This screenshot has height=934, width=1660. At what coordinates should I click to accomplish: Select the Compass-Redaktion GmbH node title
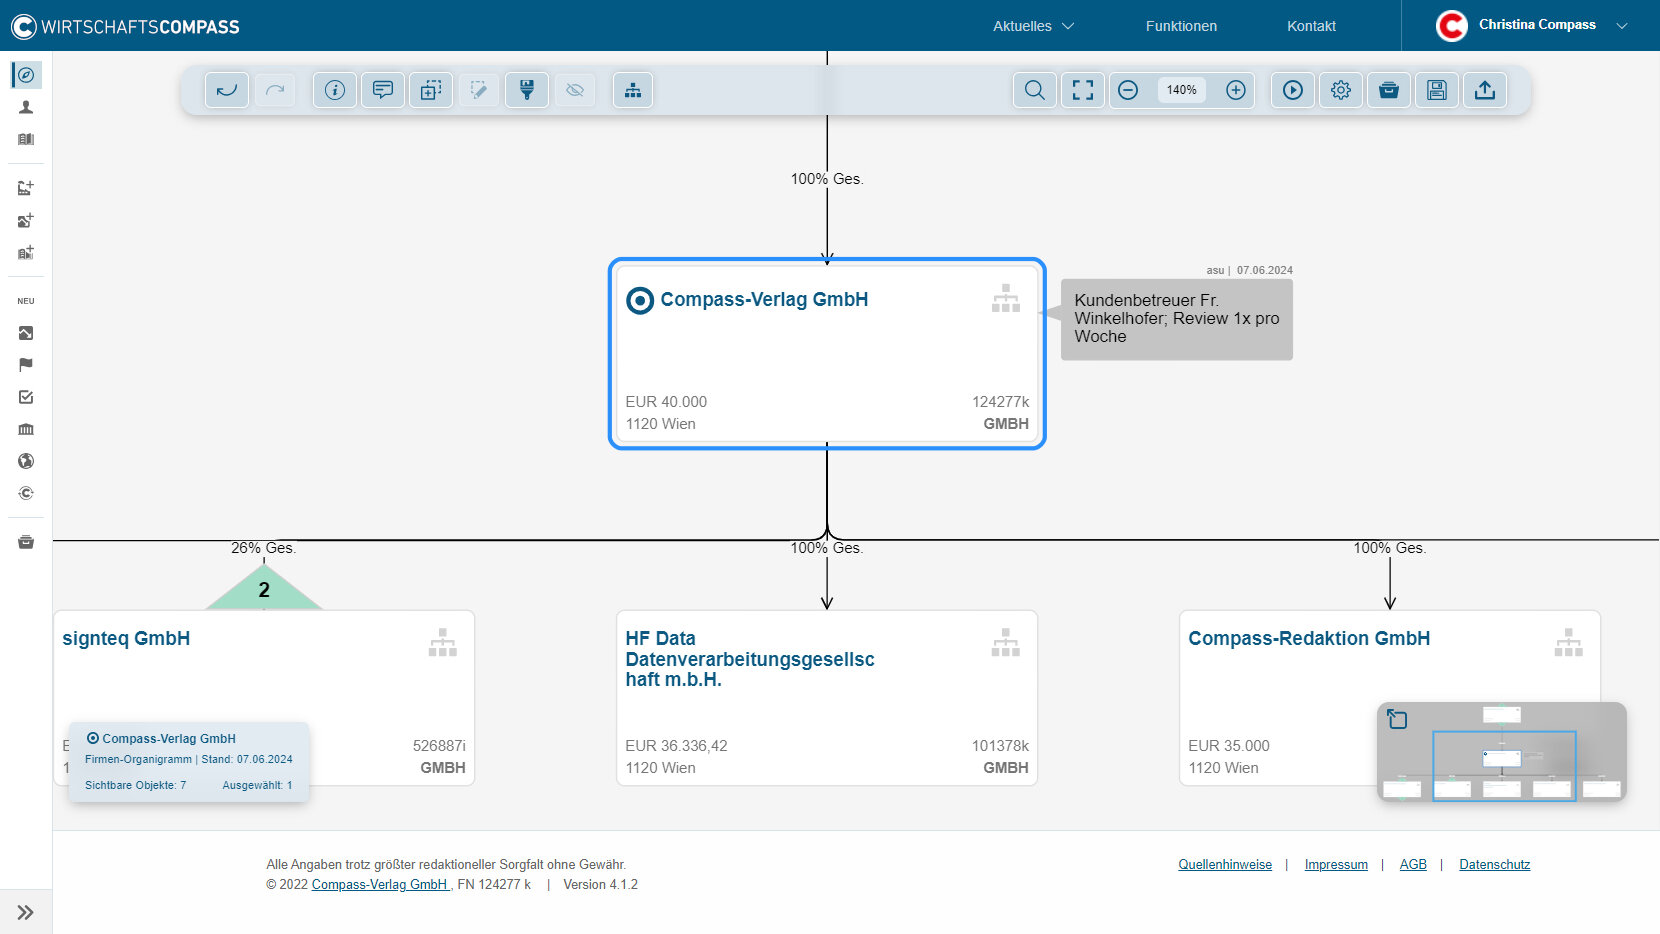[x=1309, y=638]
